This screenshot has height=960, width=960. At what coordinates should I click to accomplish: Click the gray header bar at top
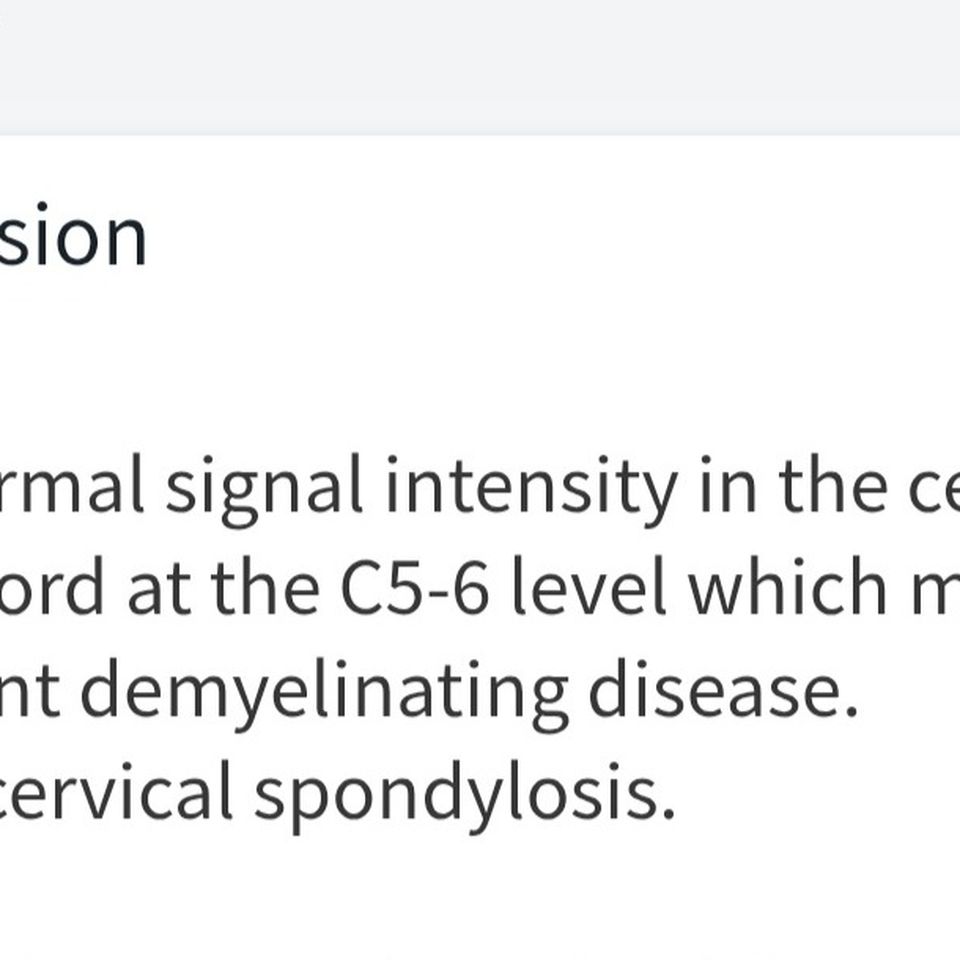point(480,67)
